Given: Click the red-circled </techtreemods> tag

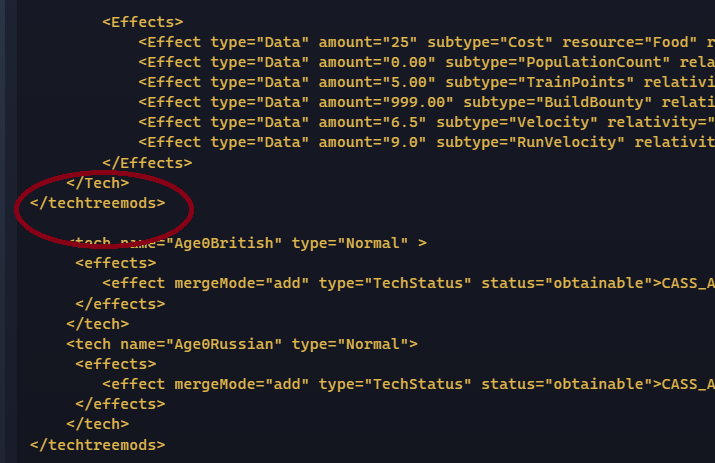Looking at the screenshot, I should pos(97,203).
